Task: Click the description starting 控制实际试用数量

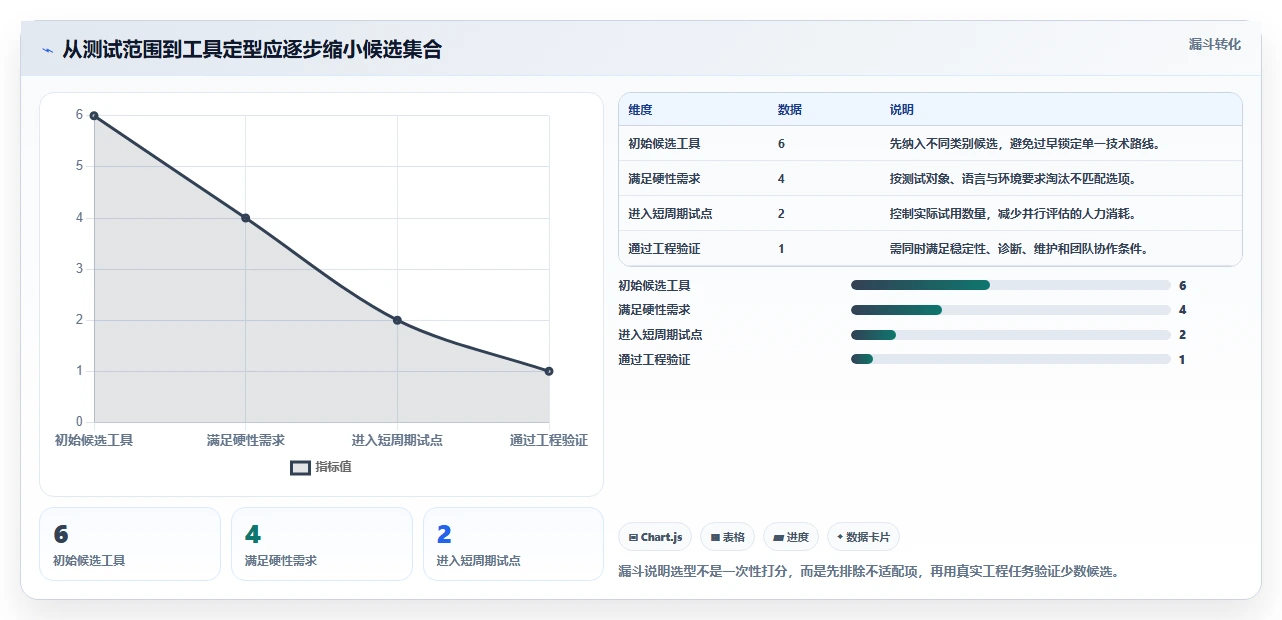Action: click(x=1012, y=214)
